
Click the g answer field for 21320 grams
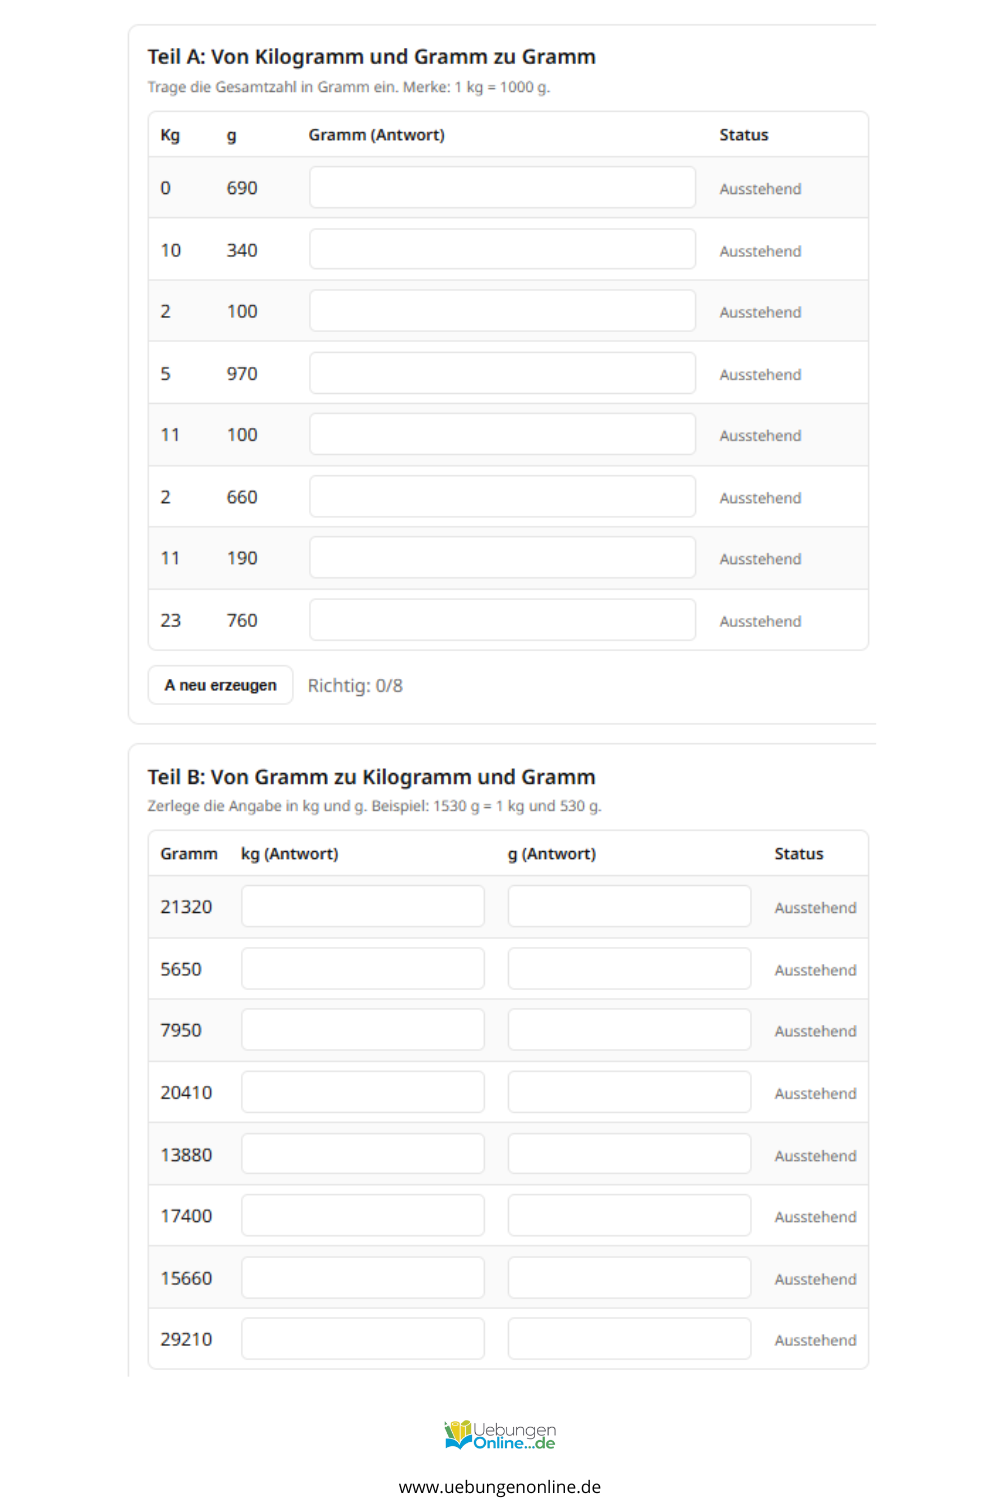(629, 907)
